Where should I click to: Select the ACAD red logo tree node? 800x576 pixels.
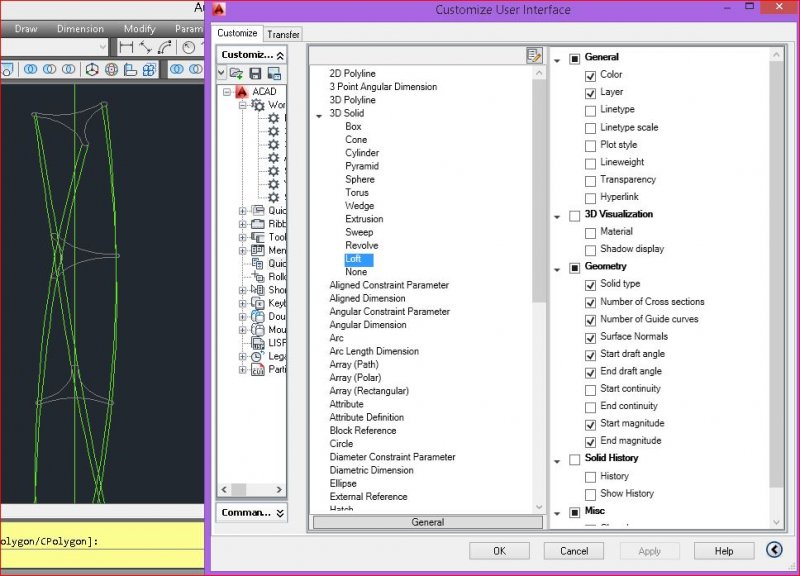tap(241, 91)
